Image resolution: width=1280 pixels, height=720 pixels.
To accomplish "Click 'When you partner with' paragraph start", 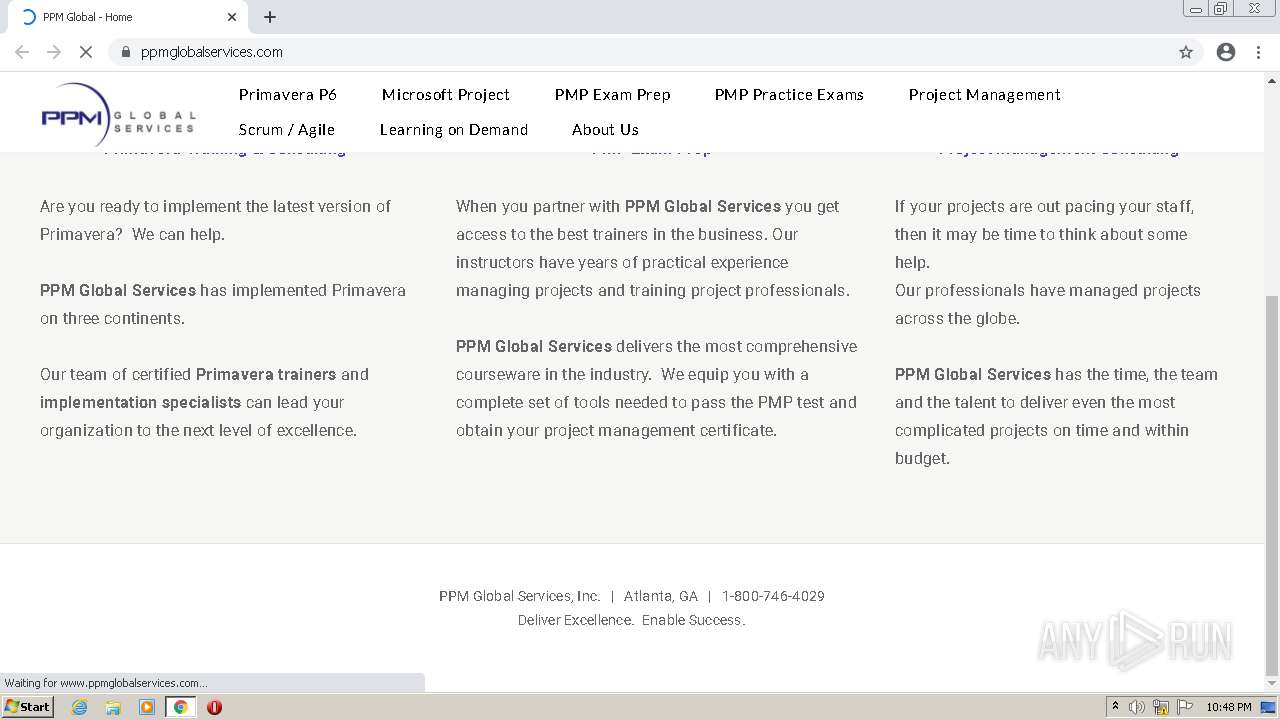I will [x=538, y=206].
